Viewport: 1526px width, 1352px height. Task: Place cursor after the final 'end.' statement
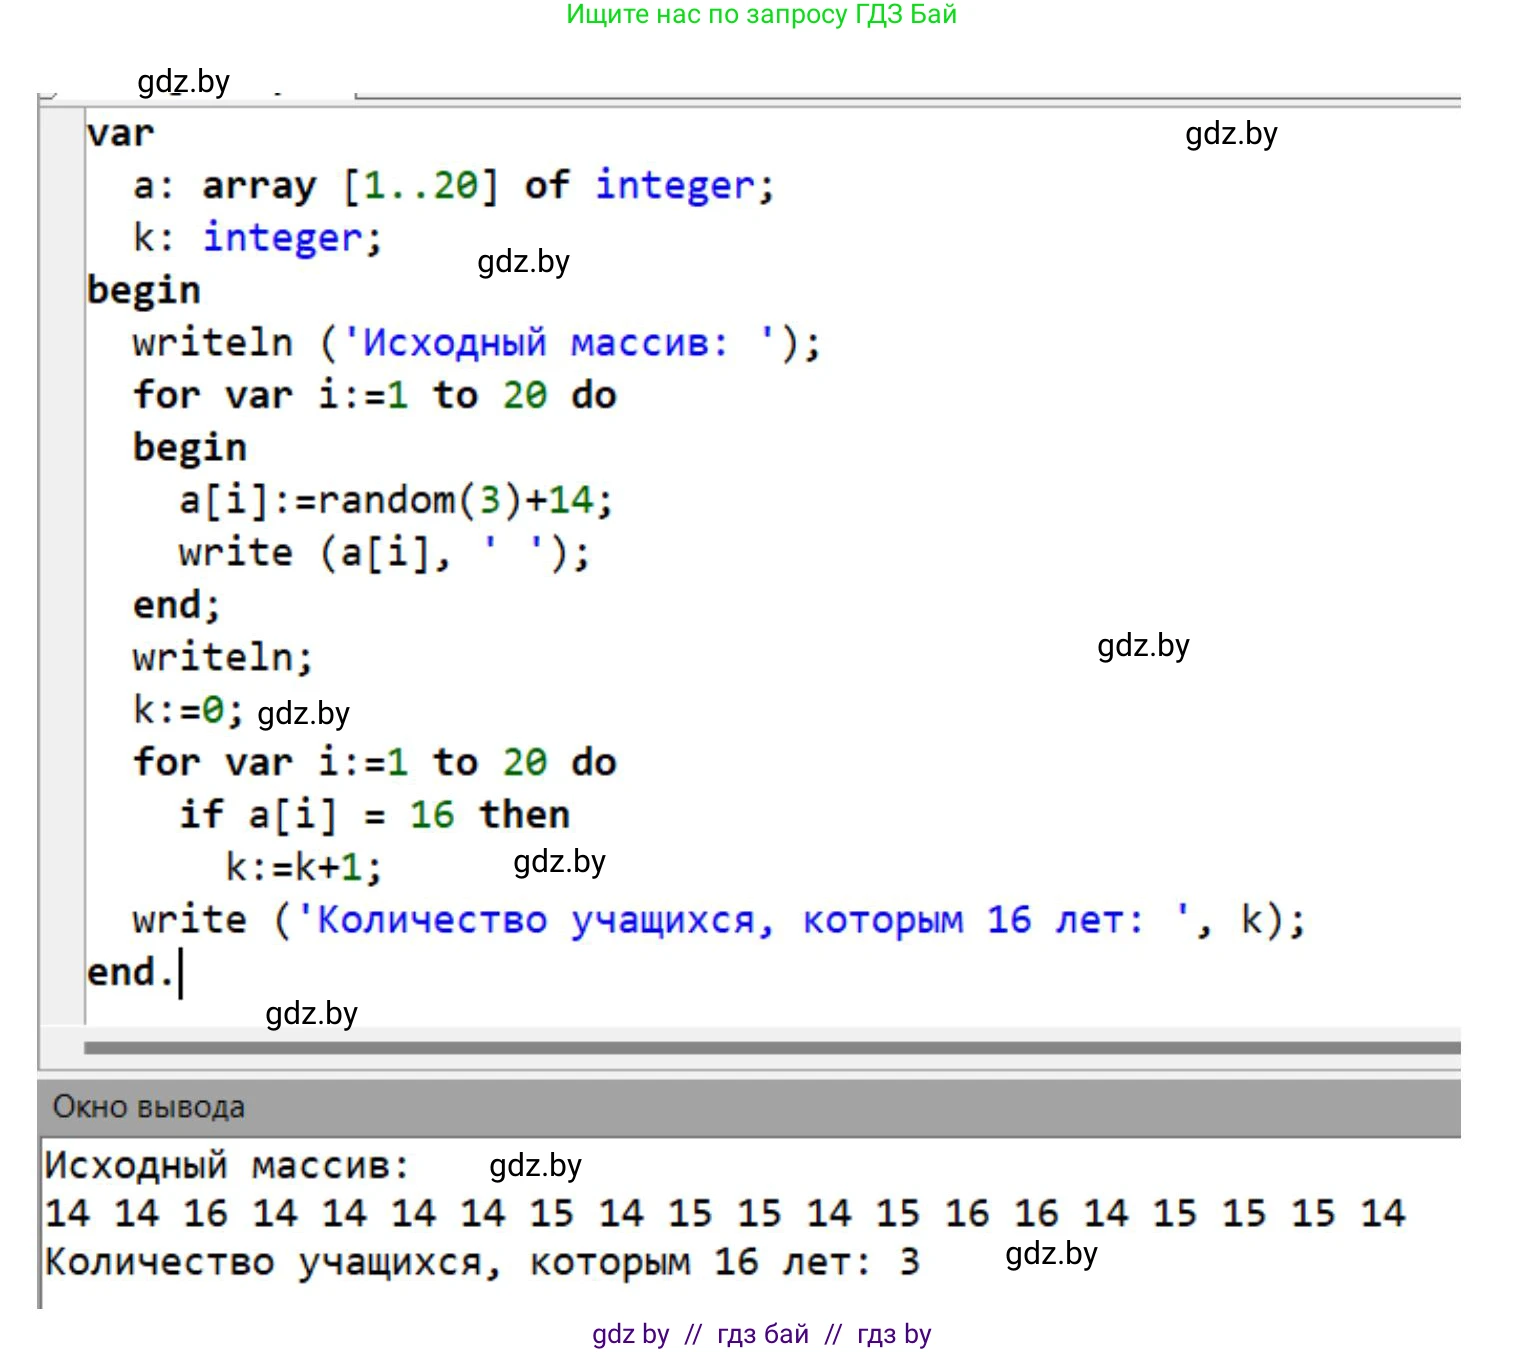tap(181, 973)
